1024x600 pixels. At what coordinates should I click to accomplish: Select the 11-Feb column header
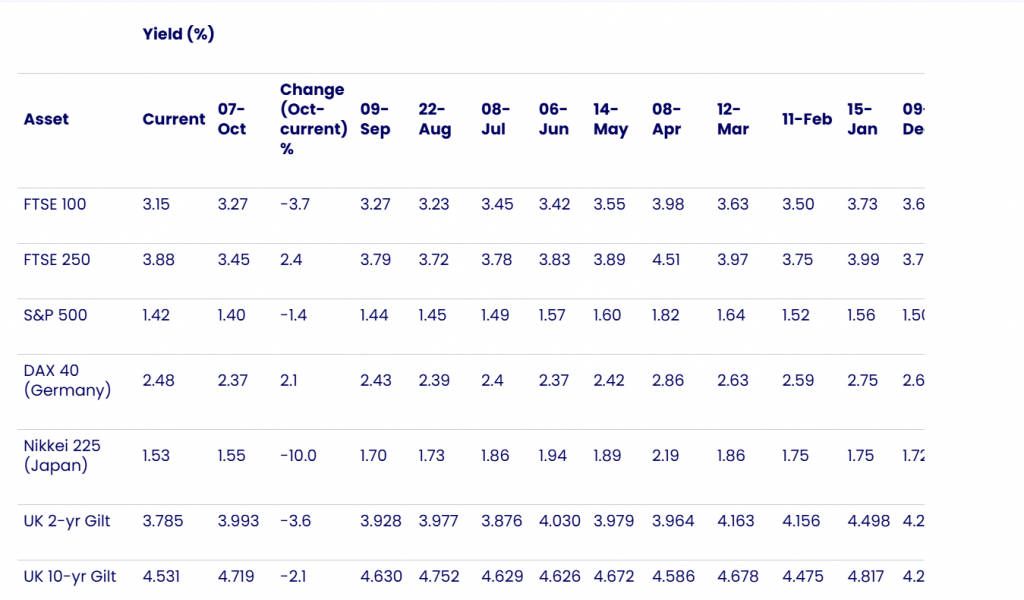coord(807,119)
